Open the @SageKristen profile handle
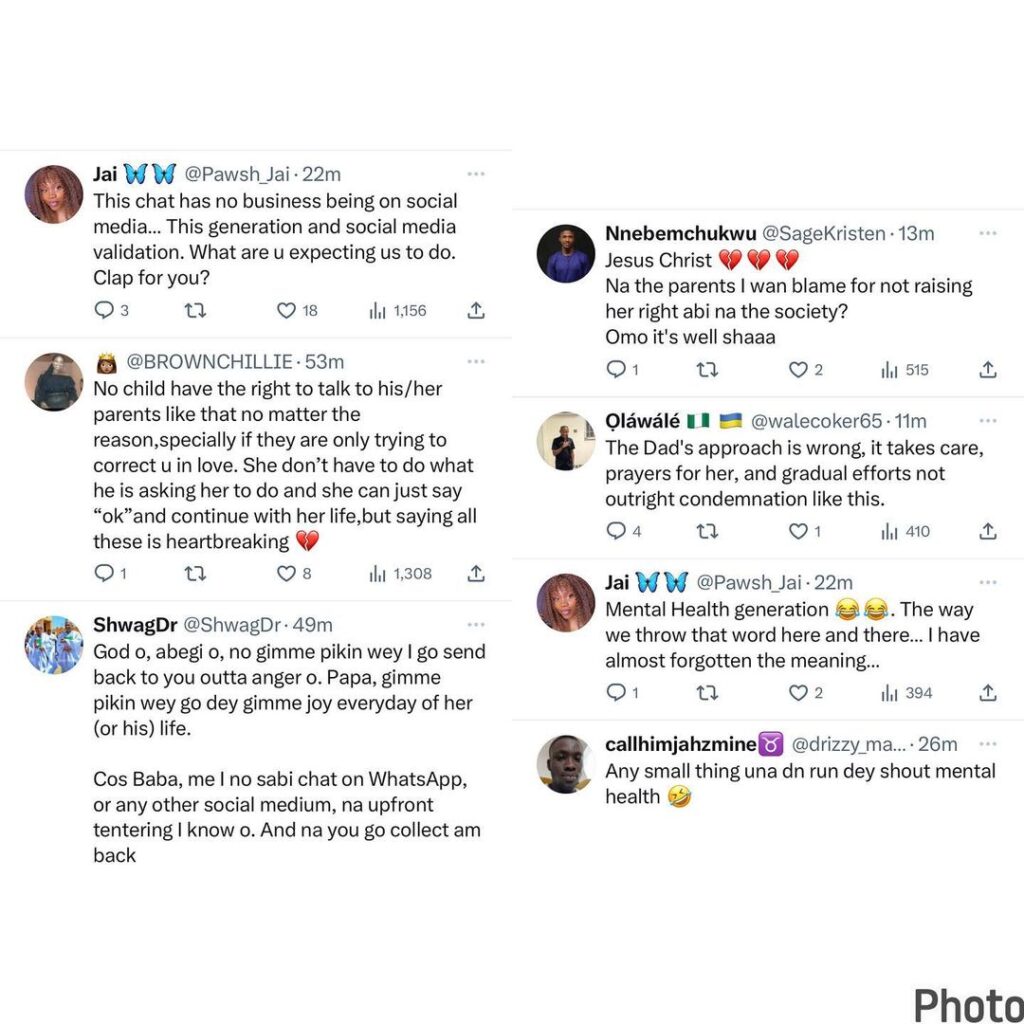The width and height of the screenshot is (1024, 1024). click(824, 234)
